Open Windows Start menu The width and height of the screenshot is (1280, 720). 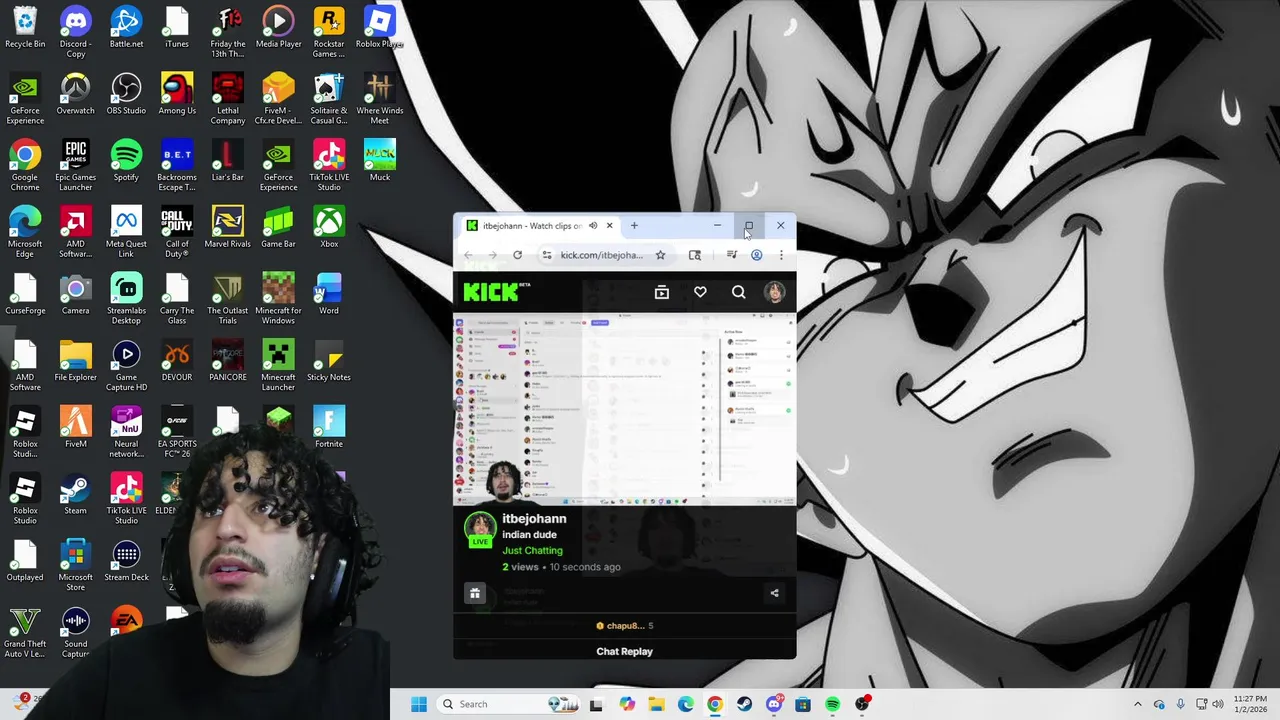[419, 704]
